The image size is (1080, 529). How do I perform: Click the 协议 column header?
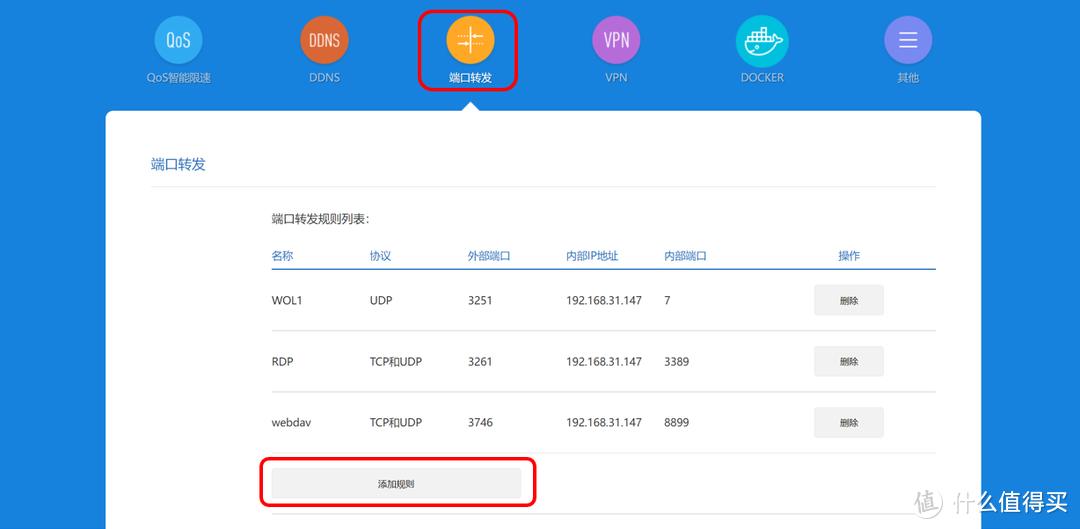380,256
